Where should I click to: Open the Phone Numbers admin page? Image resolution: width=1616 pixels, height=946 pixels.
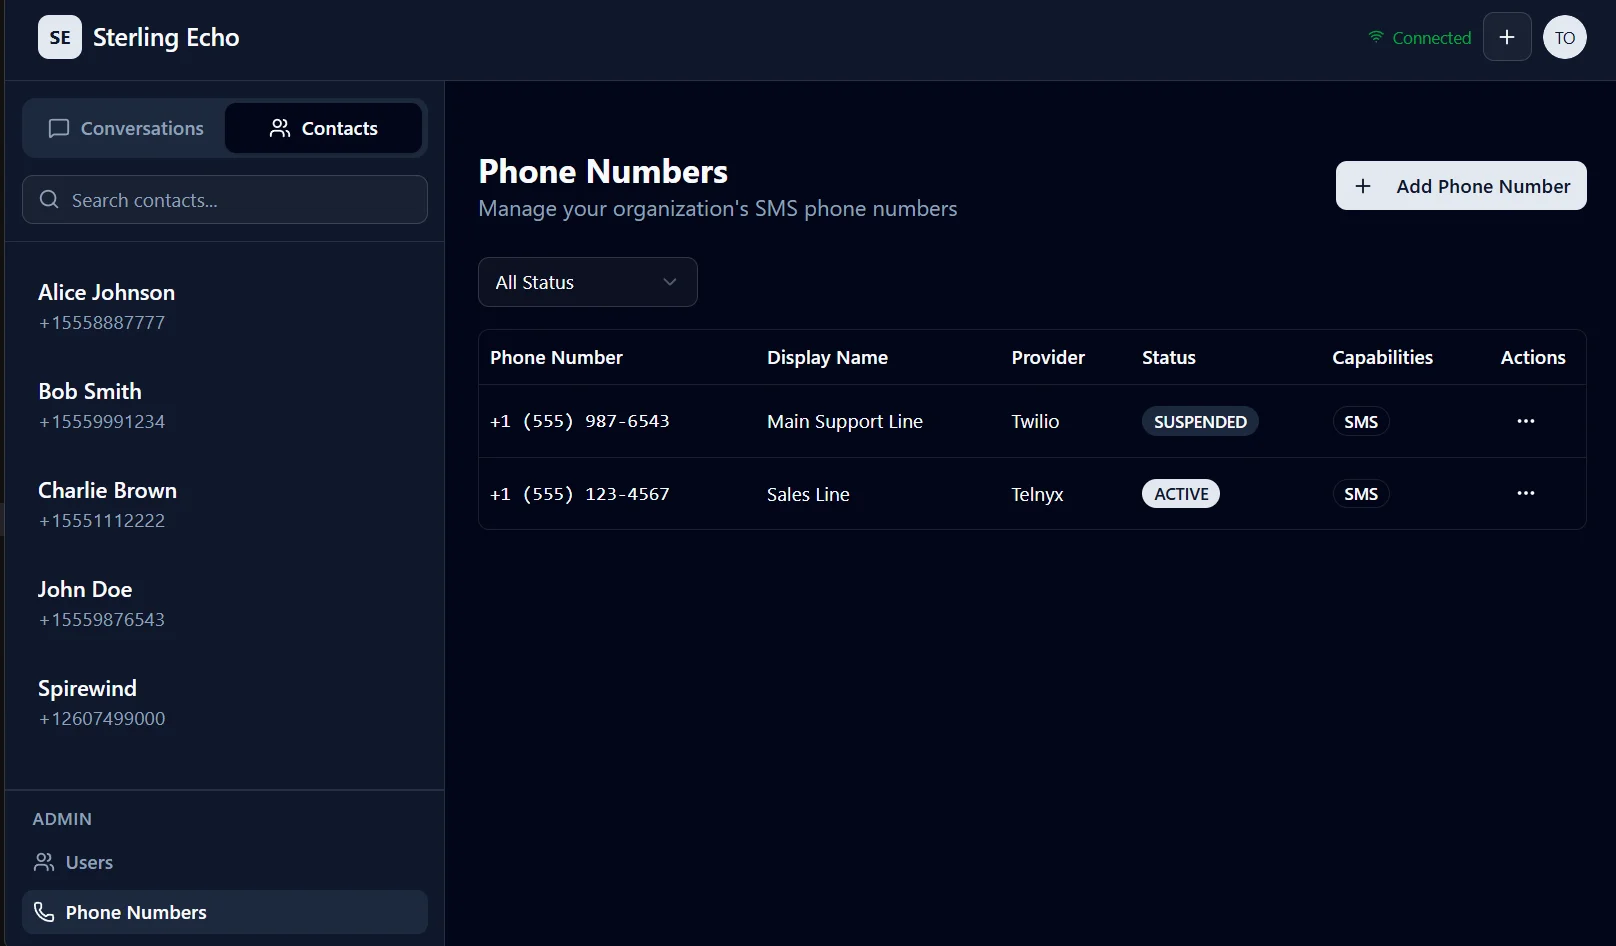[135, 912]
